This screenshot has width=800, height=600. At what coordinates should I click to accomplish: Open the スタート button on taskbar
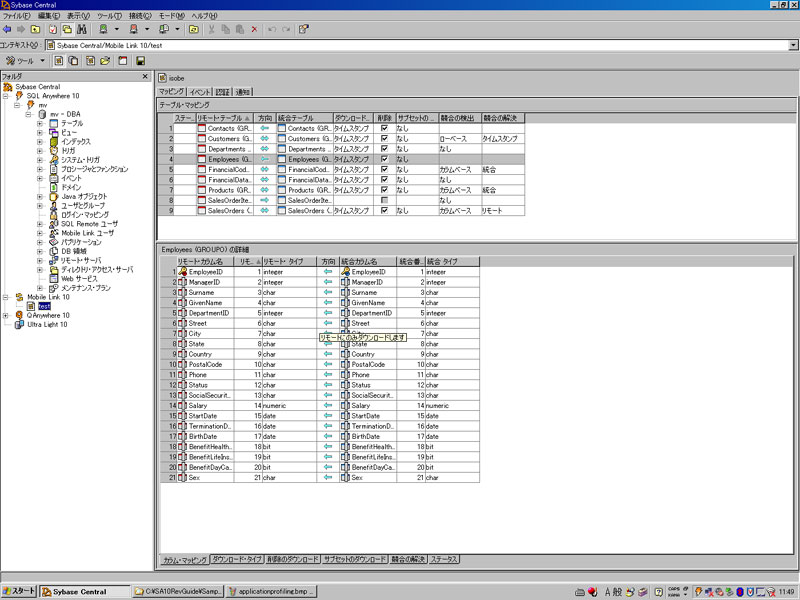(18, 591)
